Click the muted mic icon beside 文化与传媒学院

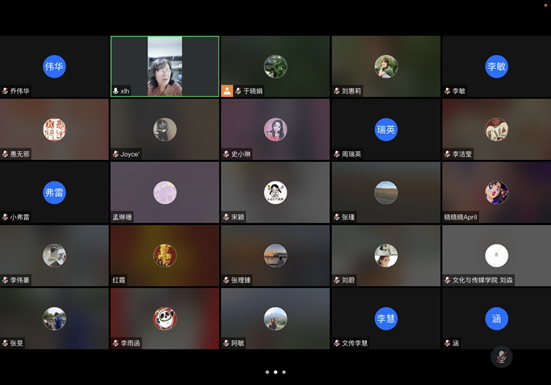447,280
